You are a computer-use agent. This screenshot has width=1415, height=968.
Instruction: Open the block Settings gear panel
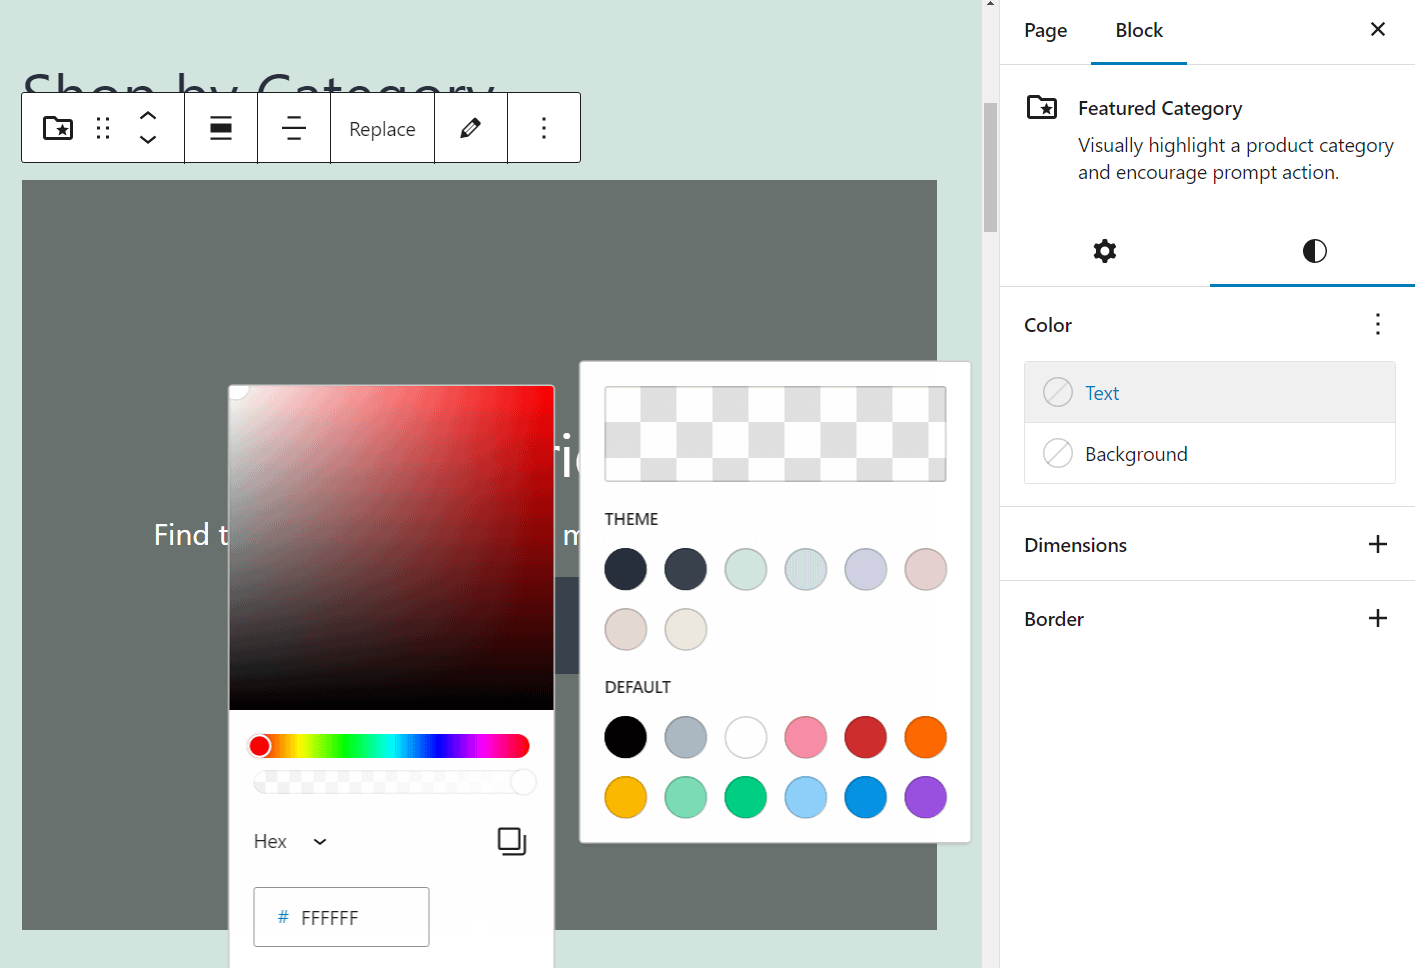1104,251
